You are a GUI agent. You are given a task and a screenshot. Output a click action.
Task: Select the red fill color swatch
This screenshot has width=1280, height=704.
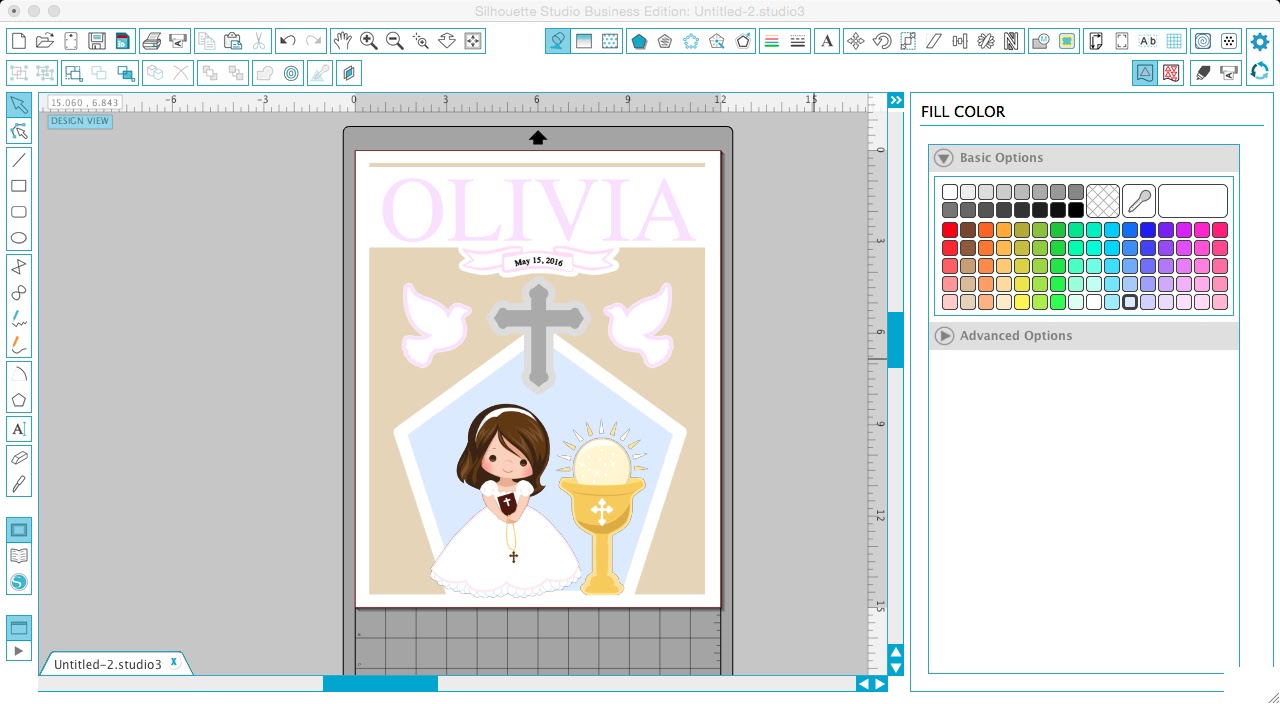(x=949, y=229)
